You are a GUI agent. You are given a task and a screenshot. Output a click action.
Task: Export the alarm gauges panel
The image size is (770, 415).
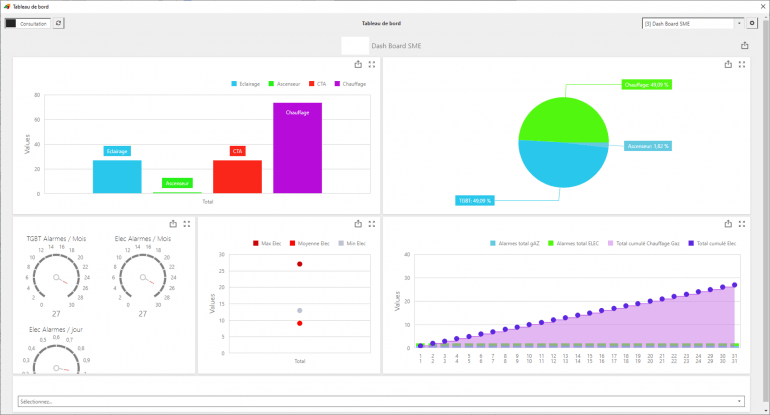coord(173,224)
